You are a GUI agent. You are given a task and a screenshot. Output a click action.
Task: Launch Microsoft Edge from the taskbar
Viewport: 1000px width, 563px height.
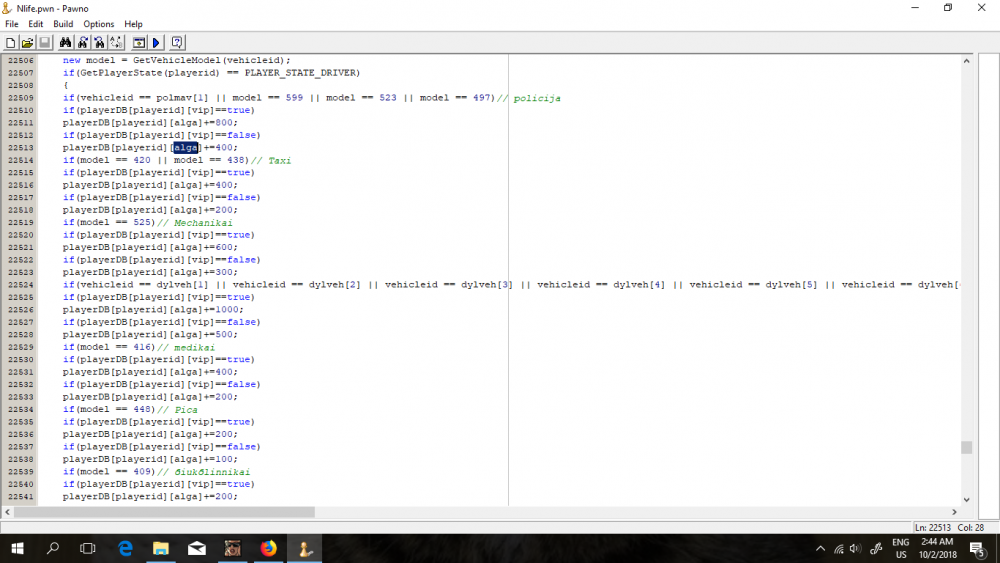click(126, 548)
